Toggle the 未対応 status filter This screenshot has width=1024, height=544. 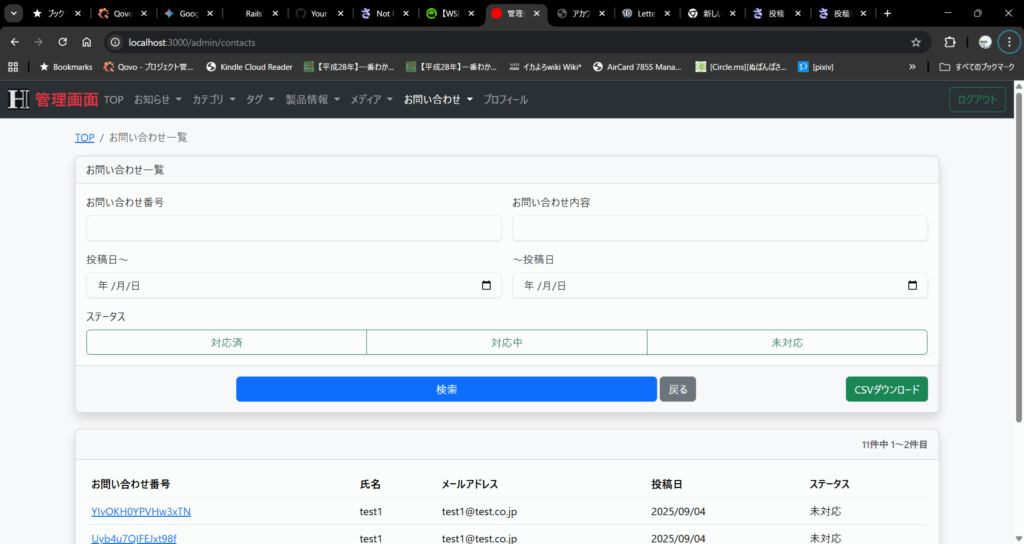787,342
